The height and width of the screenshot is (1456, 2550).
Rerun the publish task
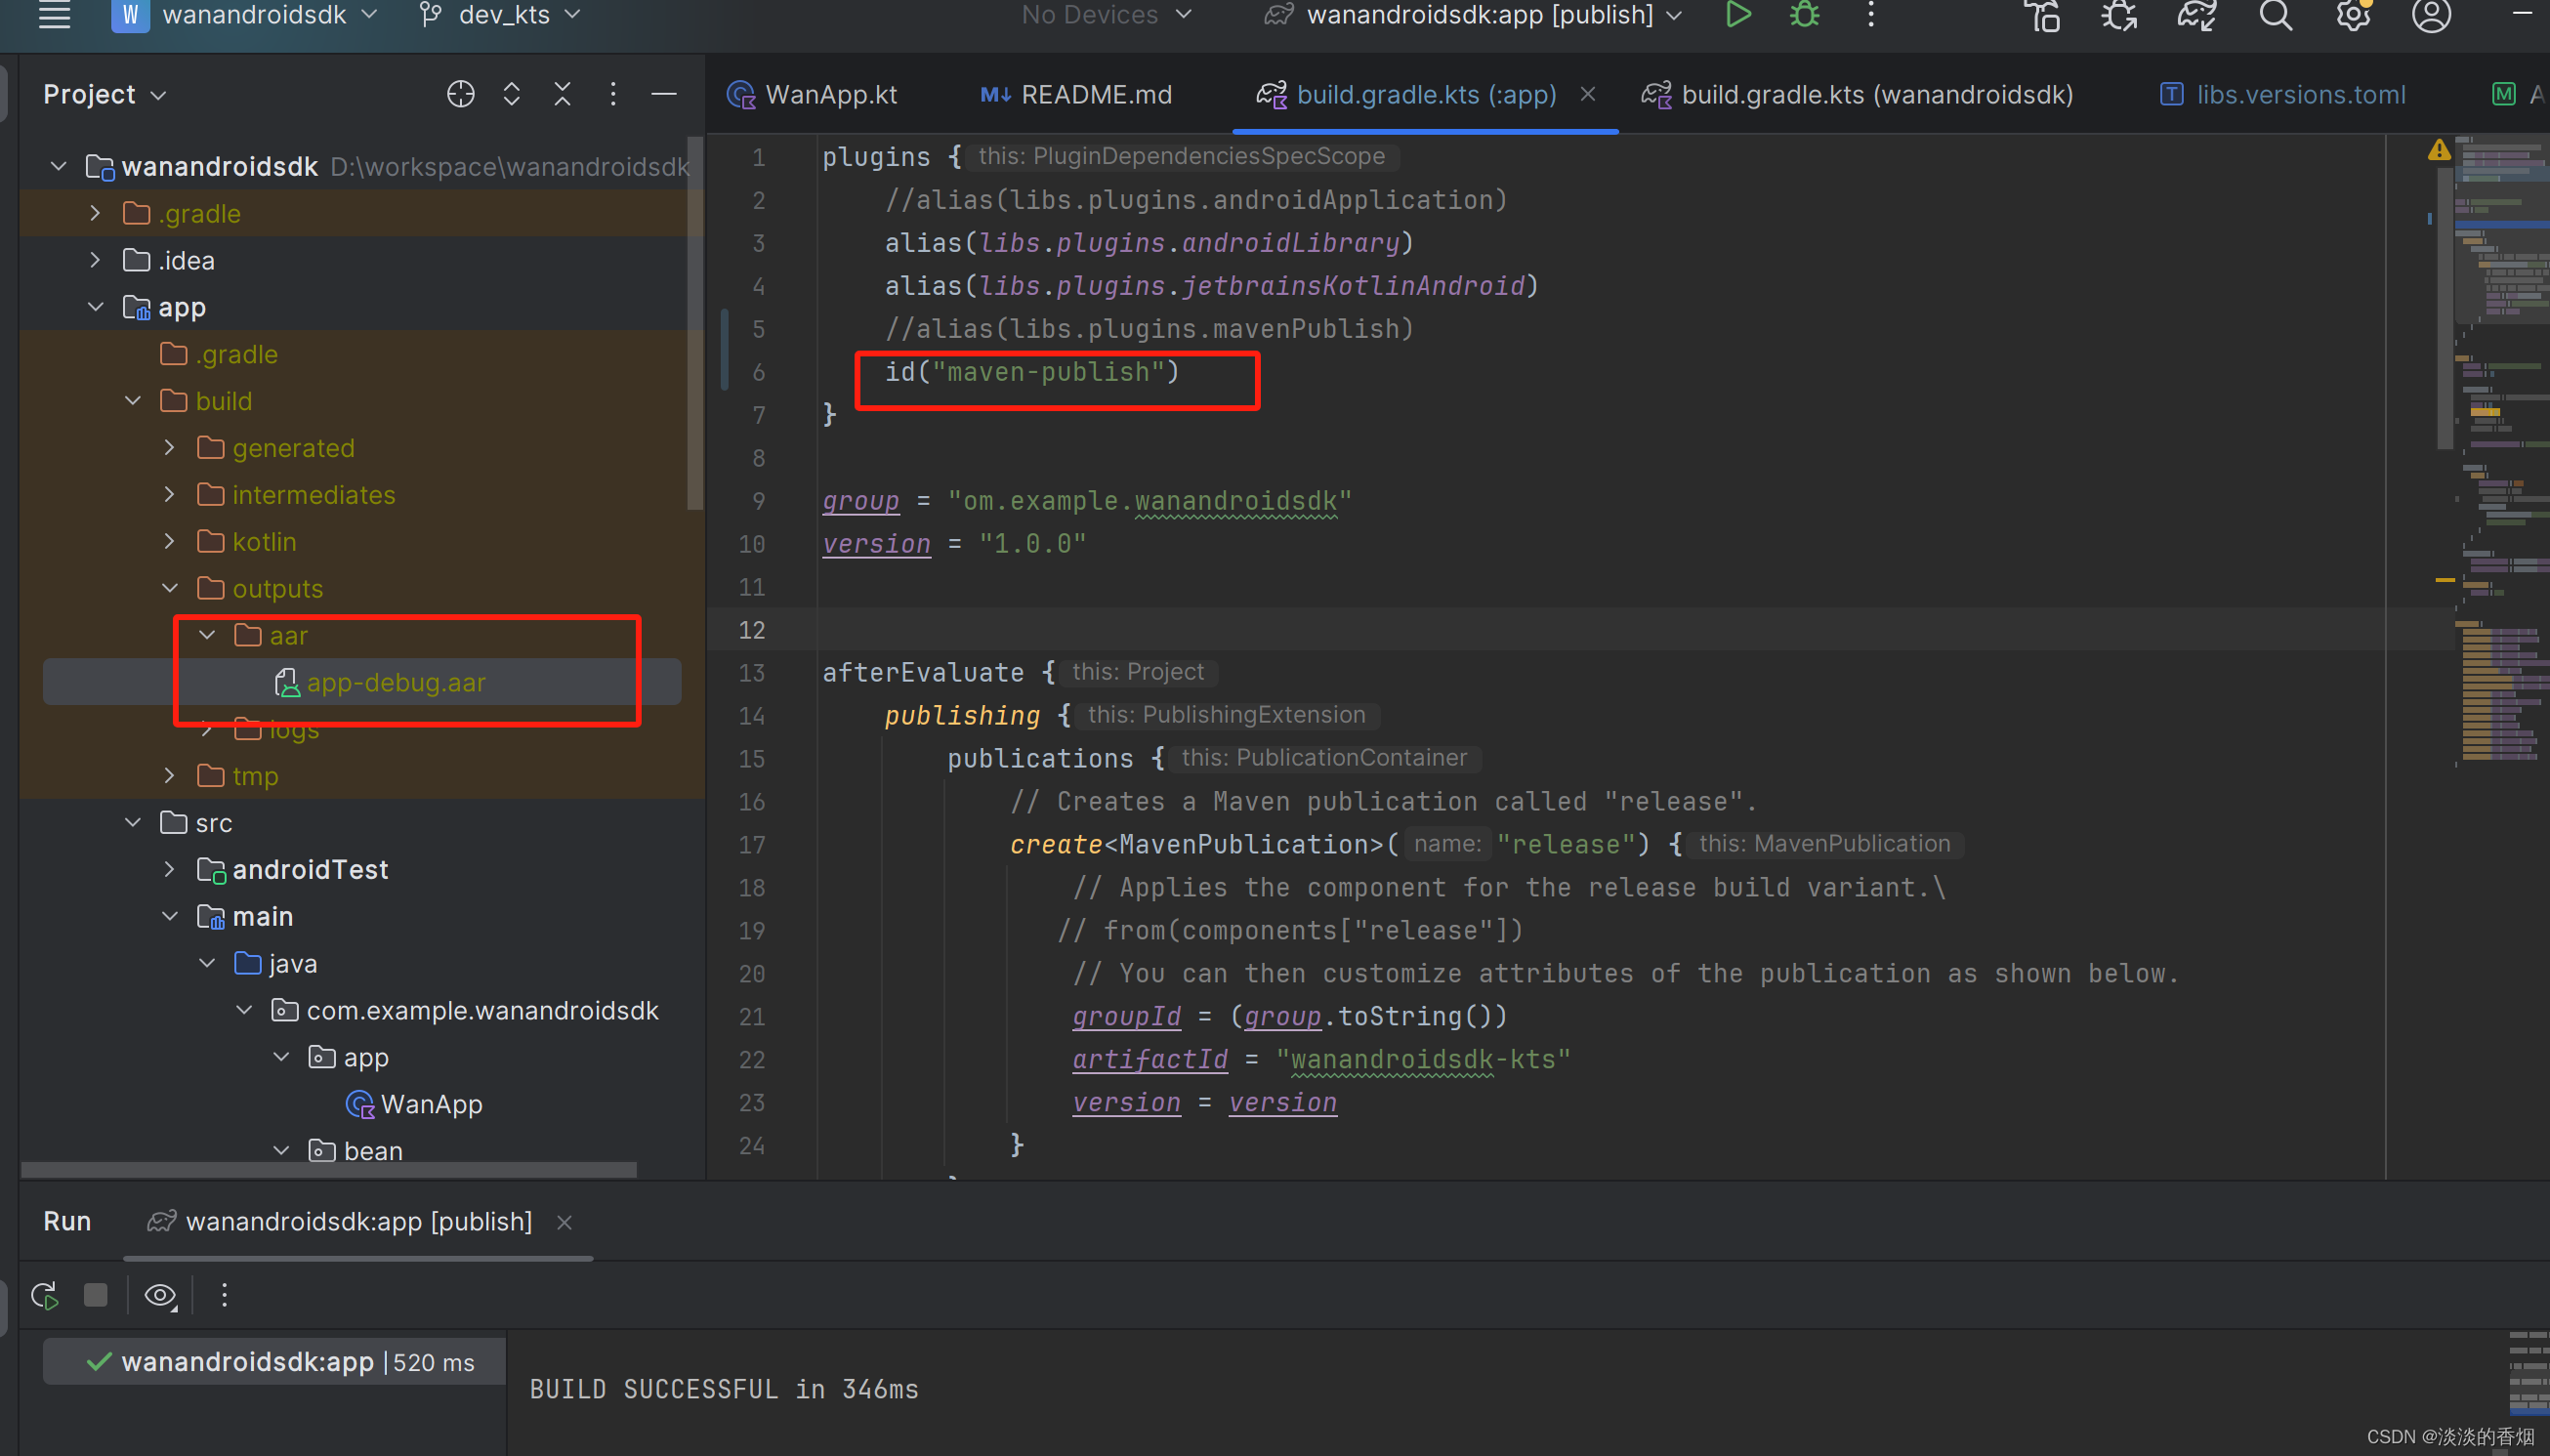pyautogui.click(x=45, y=1296)
